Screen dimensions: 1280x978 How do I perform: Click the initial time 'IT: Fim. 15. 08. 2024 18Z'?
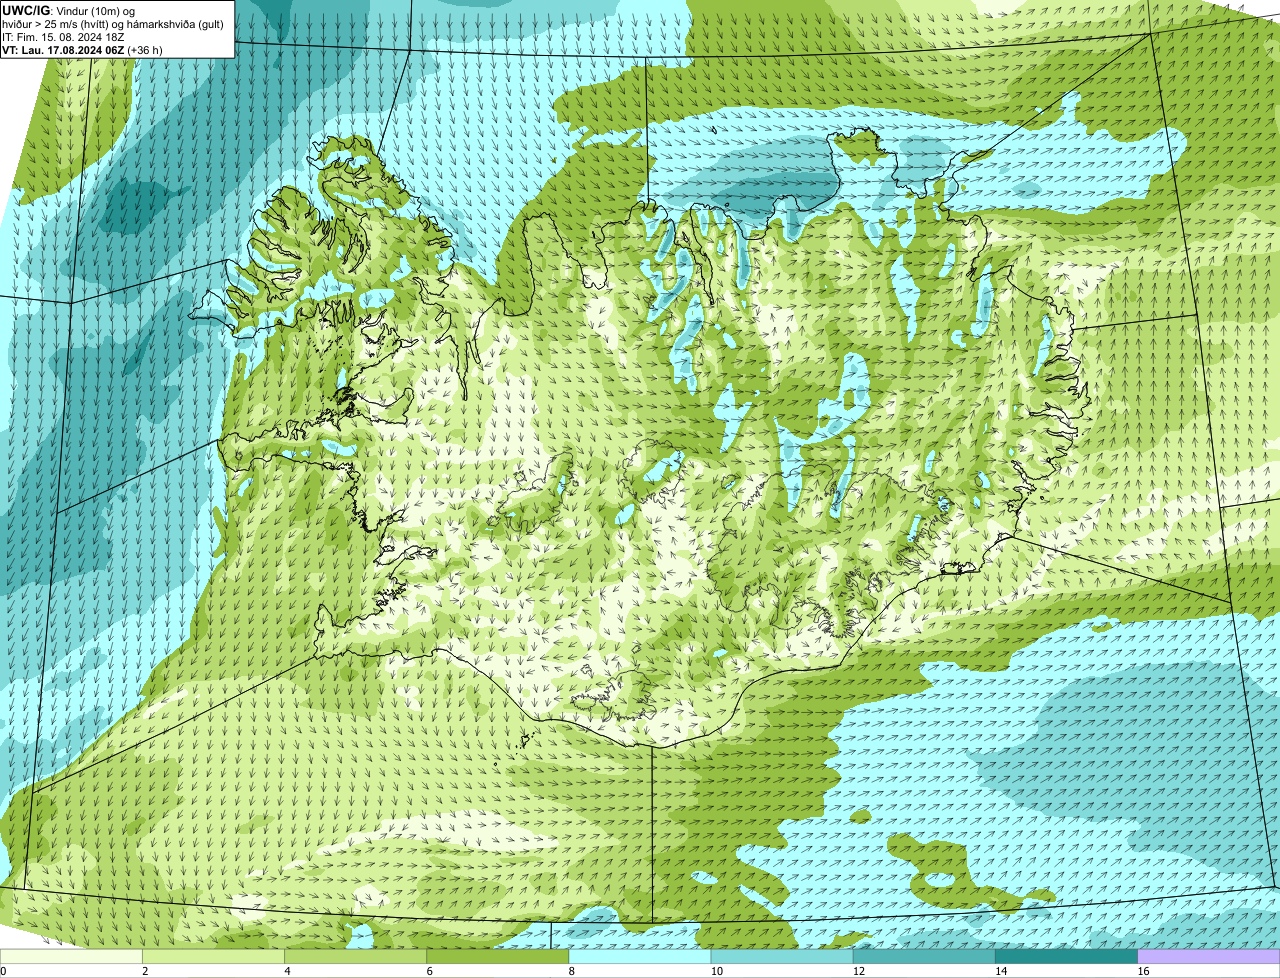click(65, 37)
